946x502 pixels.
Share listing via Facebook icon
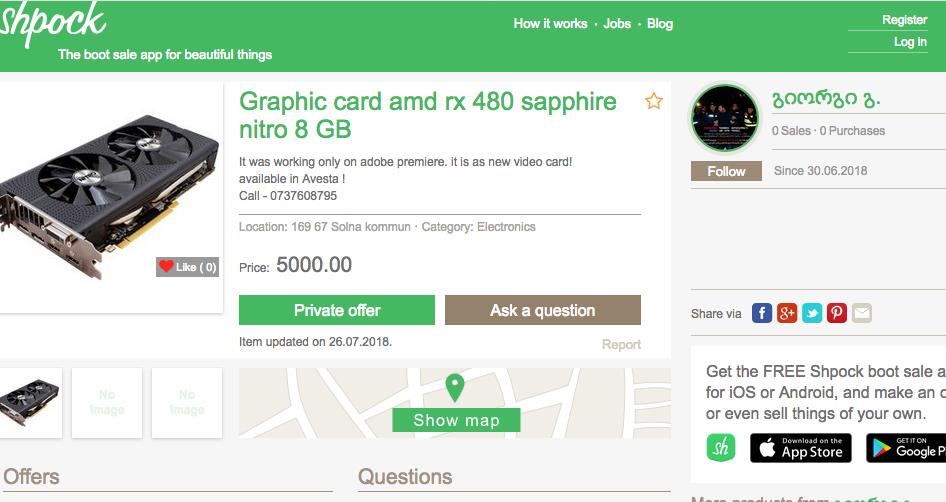[762, 313]
